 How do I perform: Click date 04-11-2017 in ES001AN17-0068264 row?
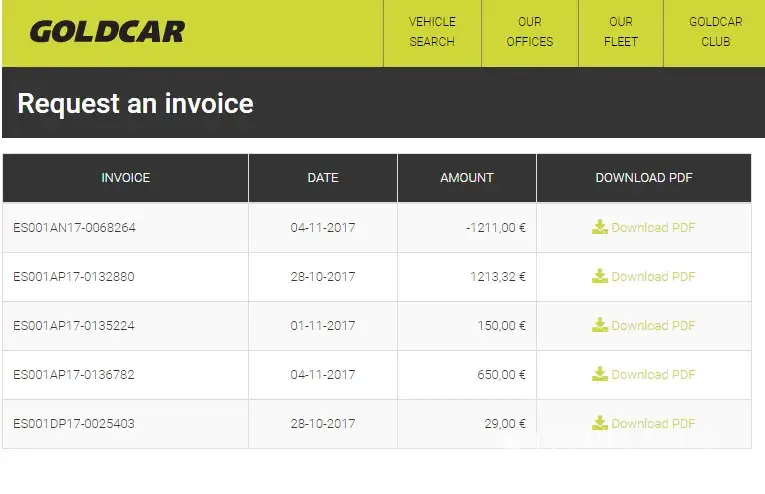pyautogui.click(x=322, y=228)
